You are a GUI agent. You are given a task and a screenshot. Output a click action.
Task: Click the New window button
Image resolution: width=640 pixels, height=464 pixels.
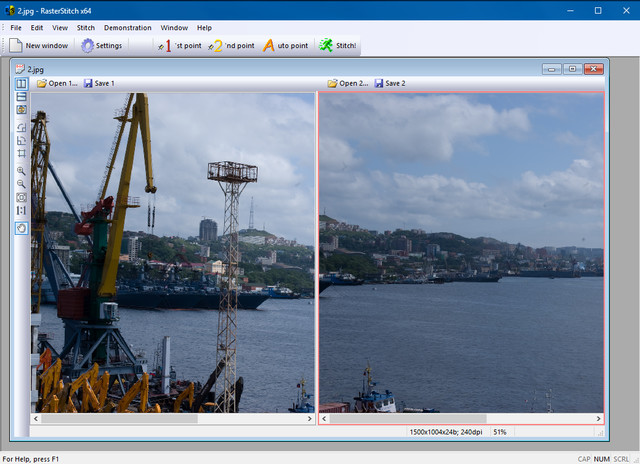[x=38, y=45]
